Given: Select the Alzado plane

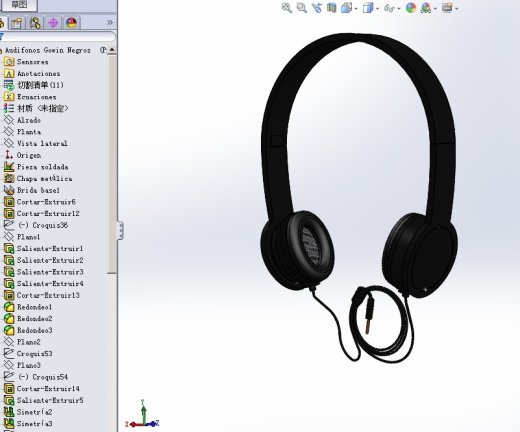Looking at the screenshot, I should (x=29, y=120).
